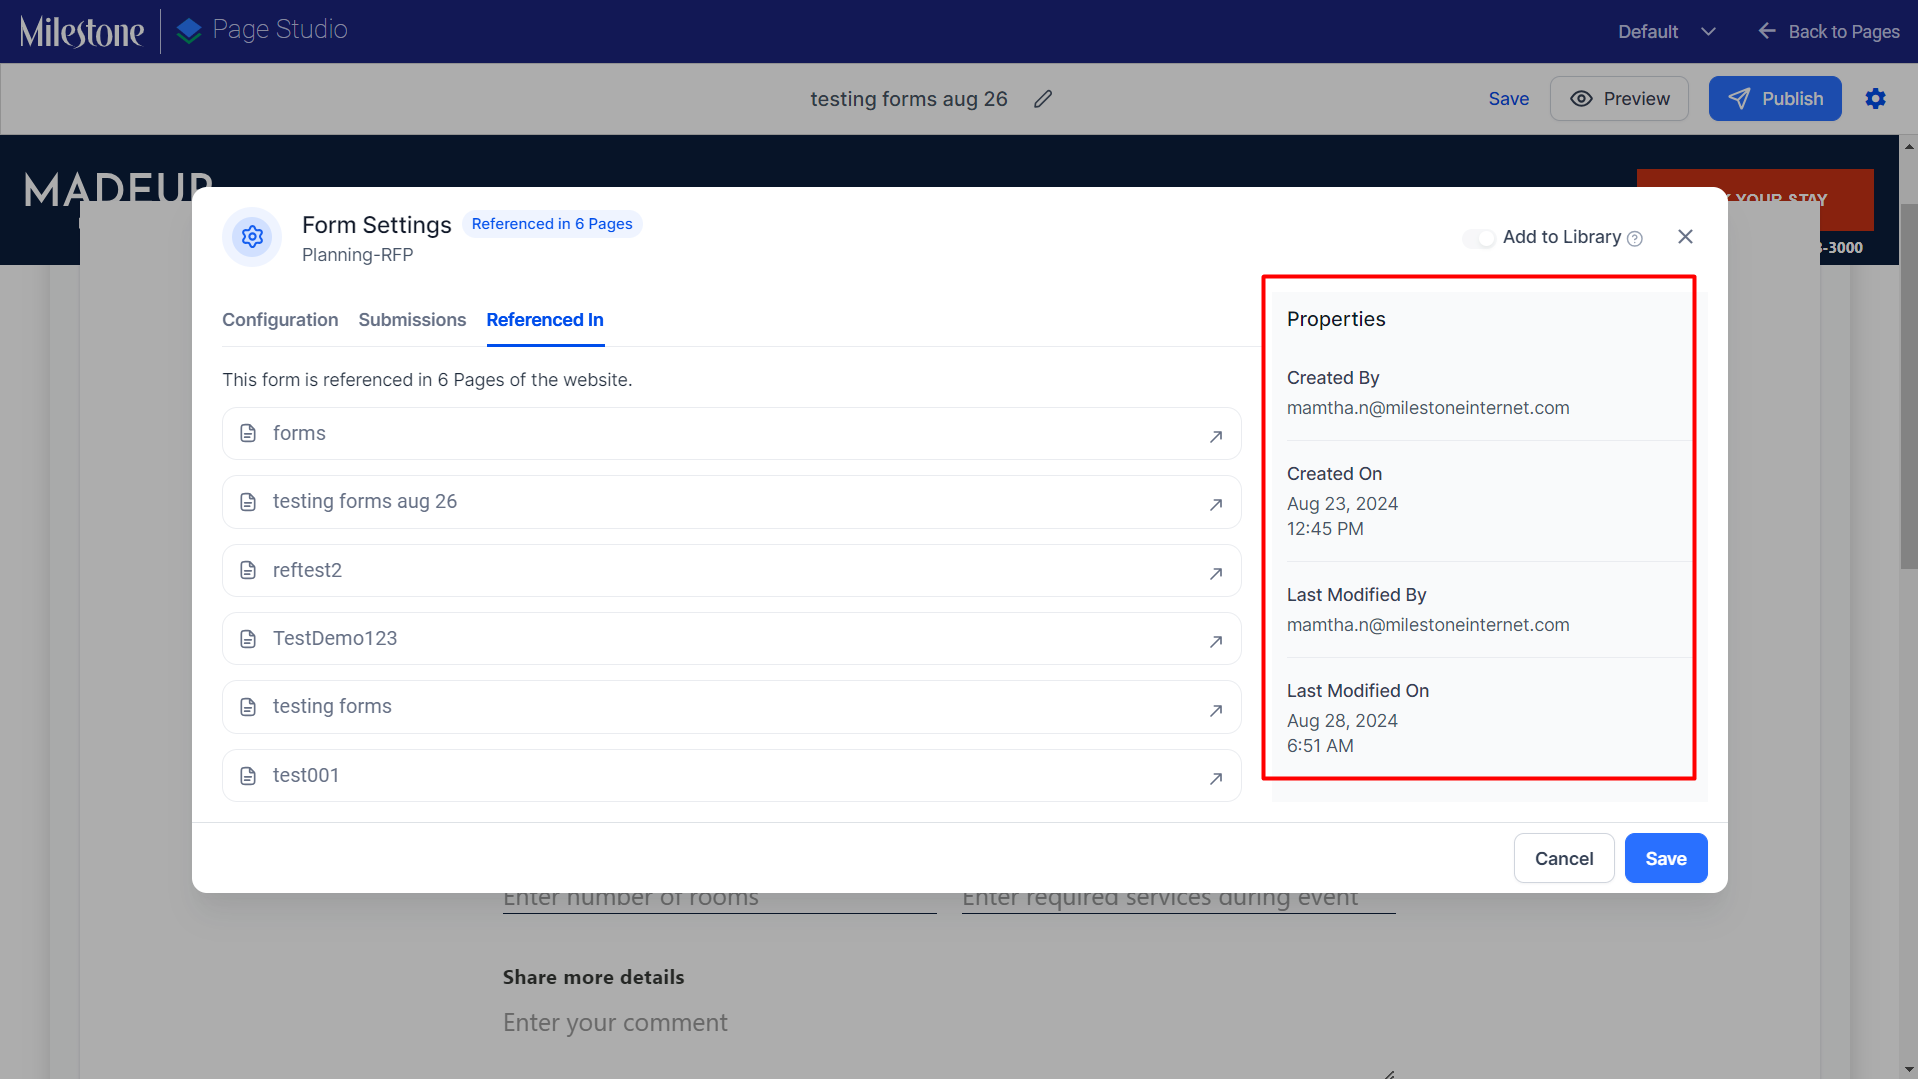Switch to the Configuration tab

coord(280,320)
